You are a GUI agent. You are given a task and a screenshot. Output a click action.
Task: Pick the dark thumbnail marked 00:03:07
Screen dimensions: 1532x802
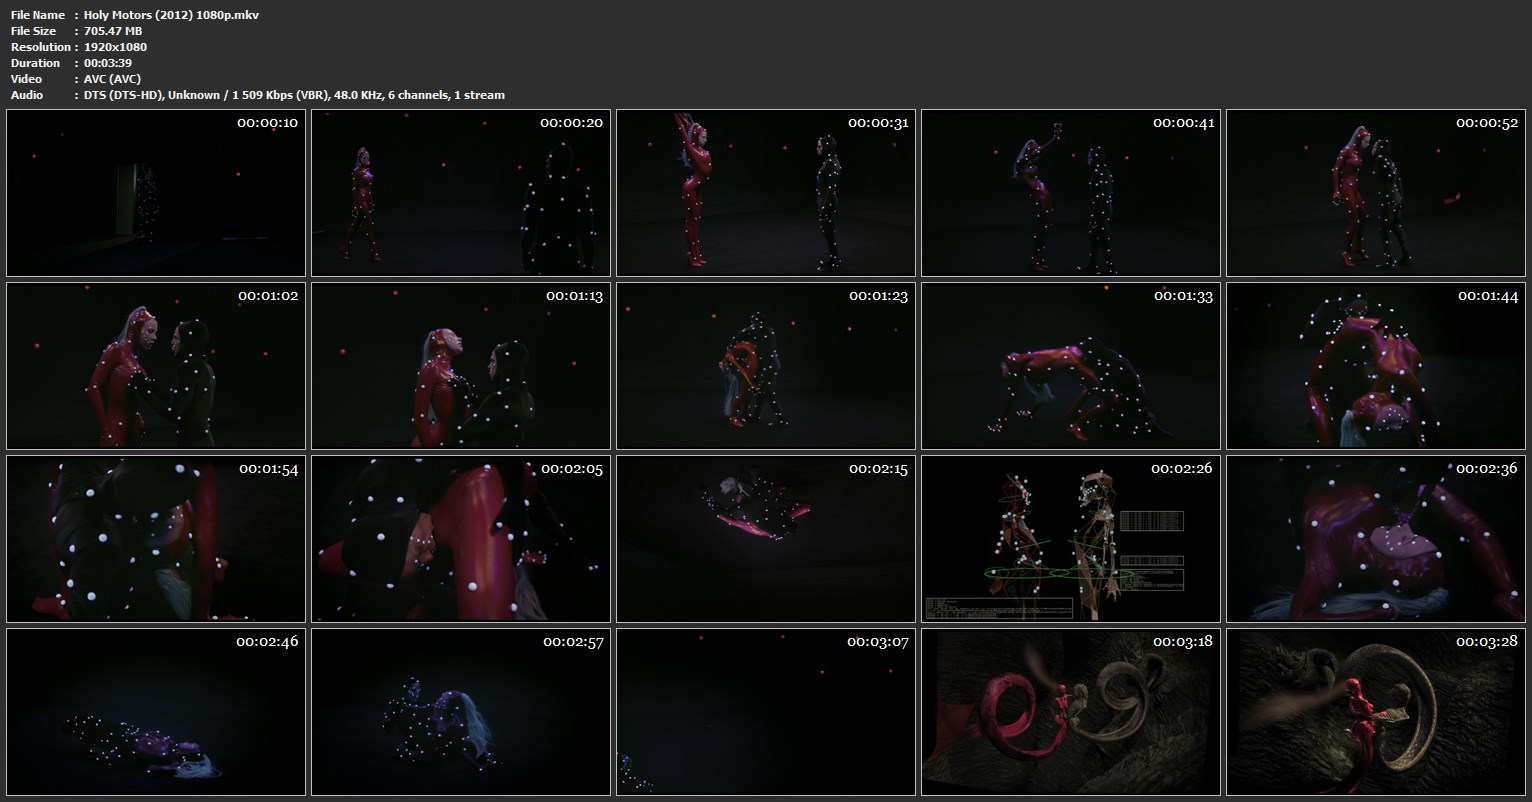[x=766, y=712]
